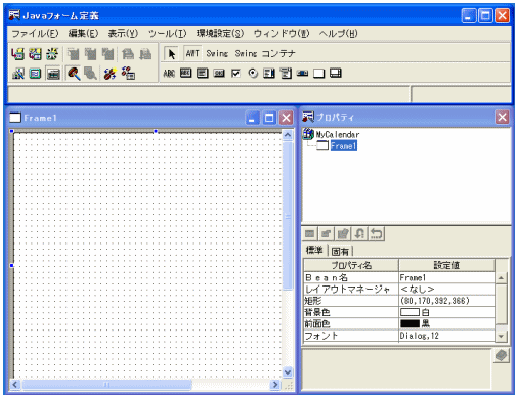Screen dimensions: 516x396
Task: Open the ファイル(F) menu
Action: [35, 34]
